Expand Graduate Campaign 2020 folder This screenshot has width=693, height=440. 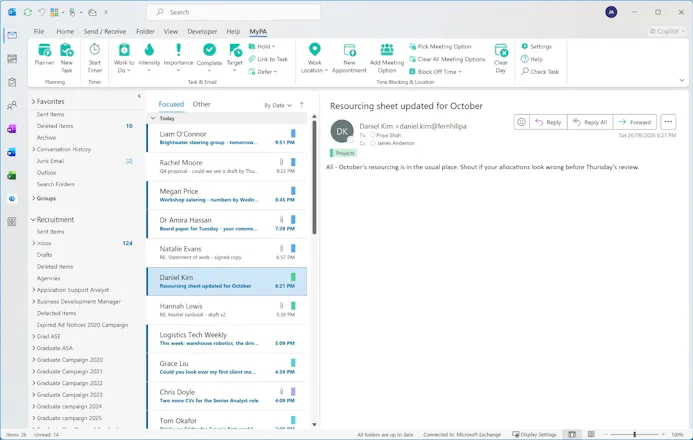point(34,360)
